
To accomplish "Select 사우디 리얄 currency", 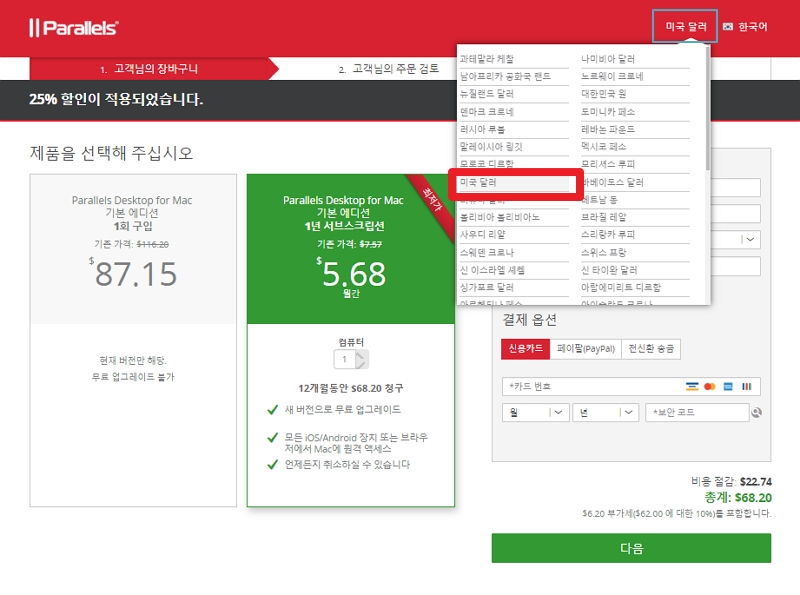I will point(513,235).
